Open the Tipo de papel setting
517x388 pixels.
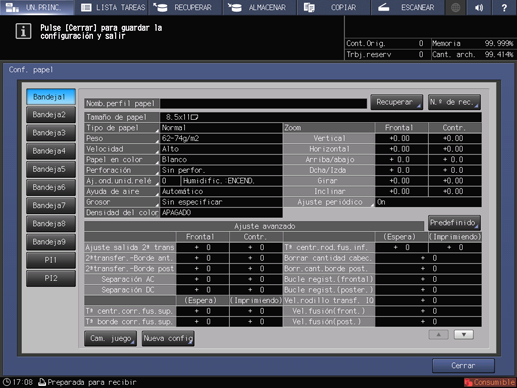(x=122, y=128)
